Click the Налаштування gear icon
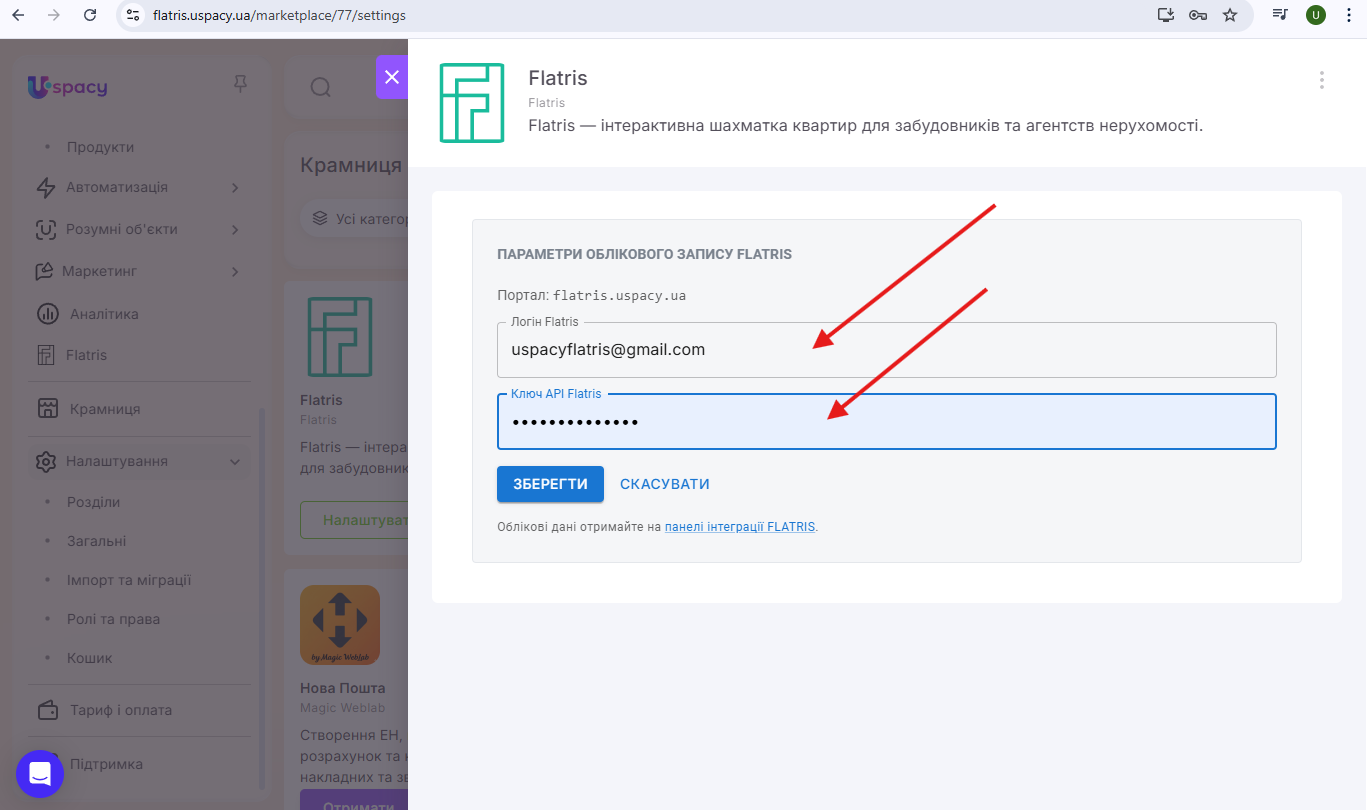The image size is (1367, 810). coord(46,462)
